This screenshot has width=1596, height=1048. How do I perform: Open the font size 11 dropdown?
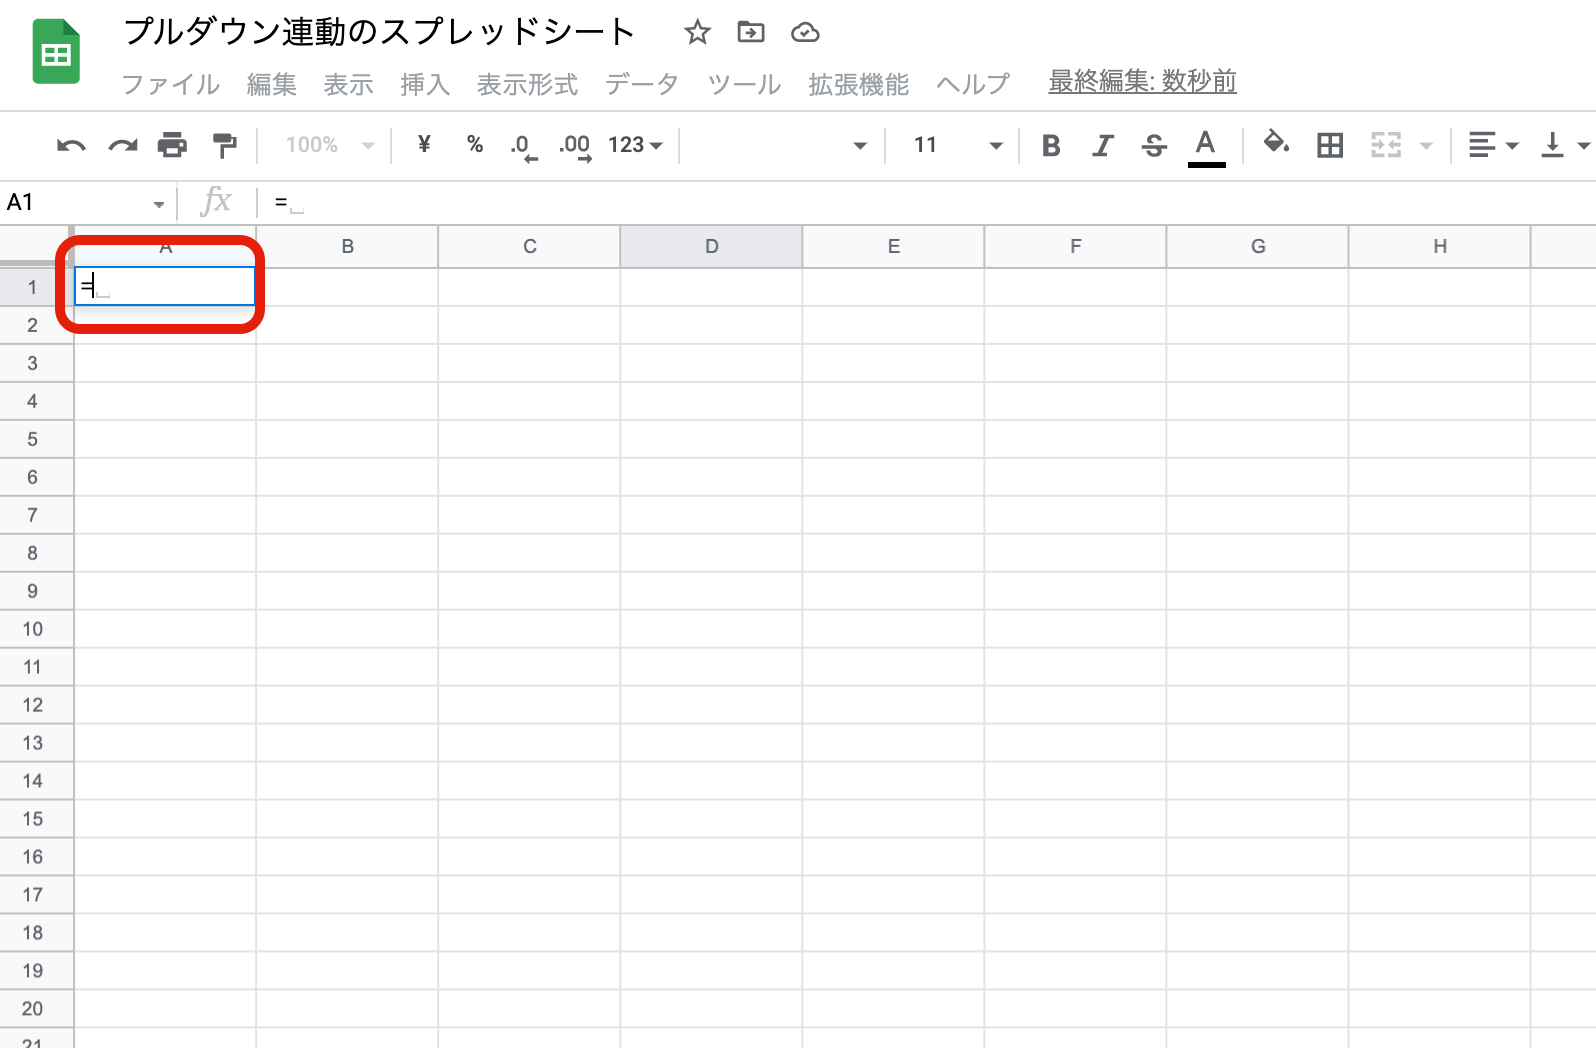(x=957, y=146)
